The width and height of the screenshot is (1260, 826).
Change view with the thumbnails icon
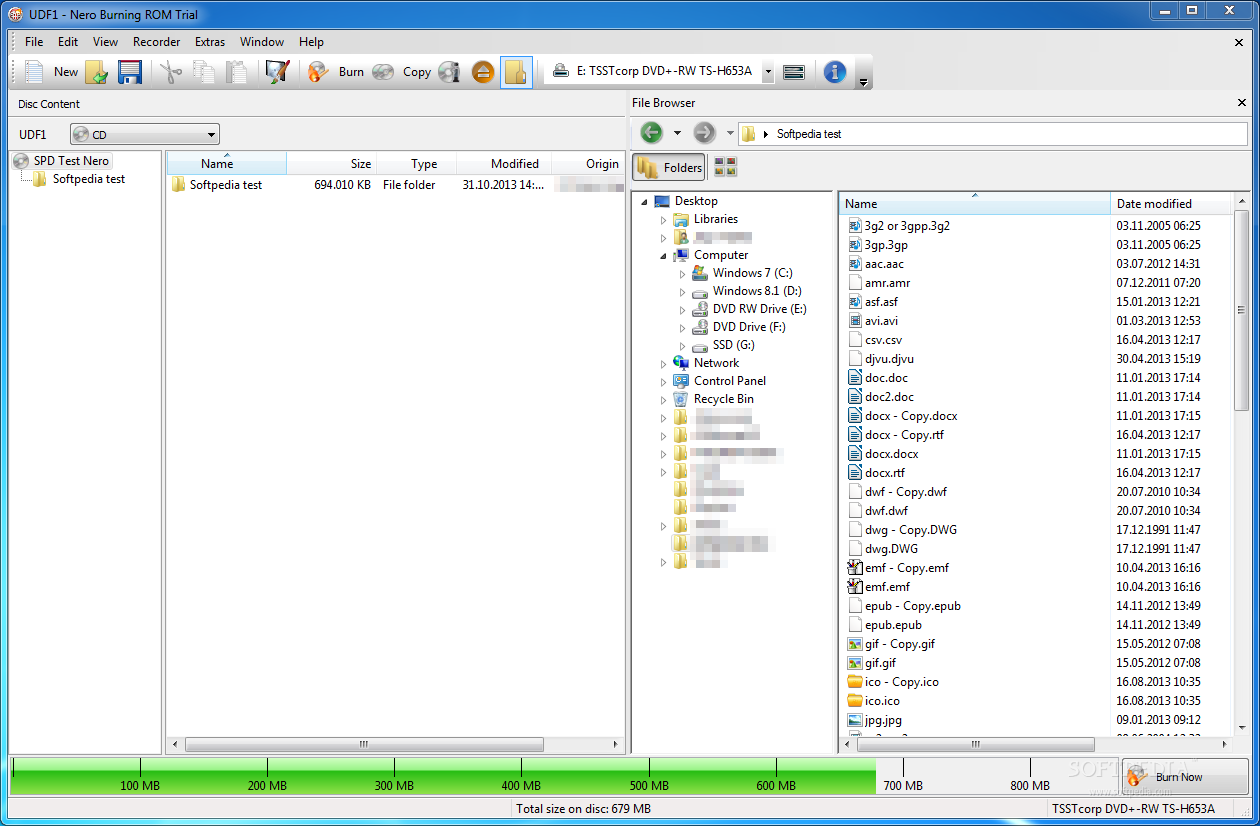[725, 168]
